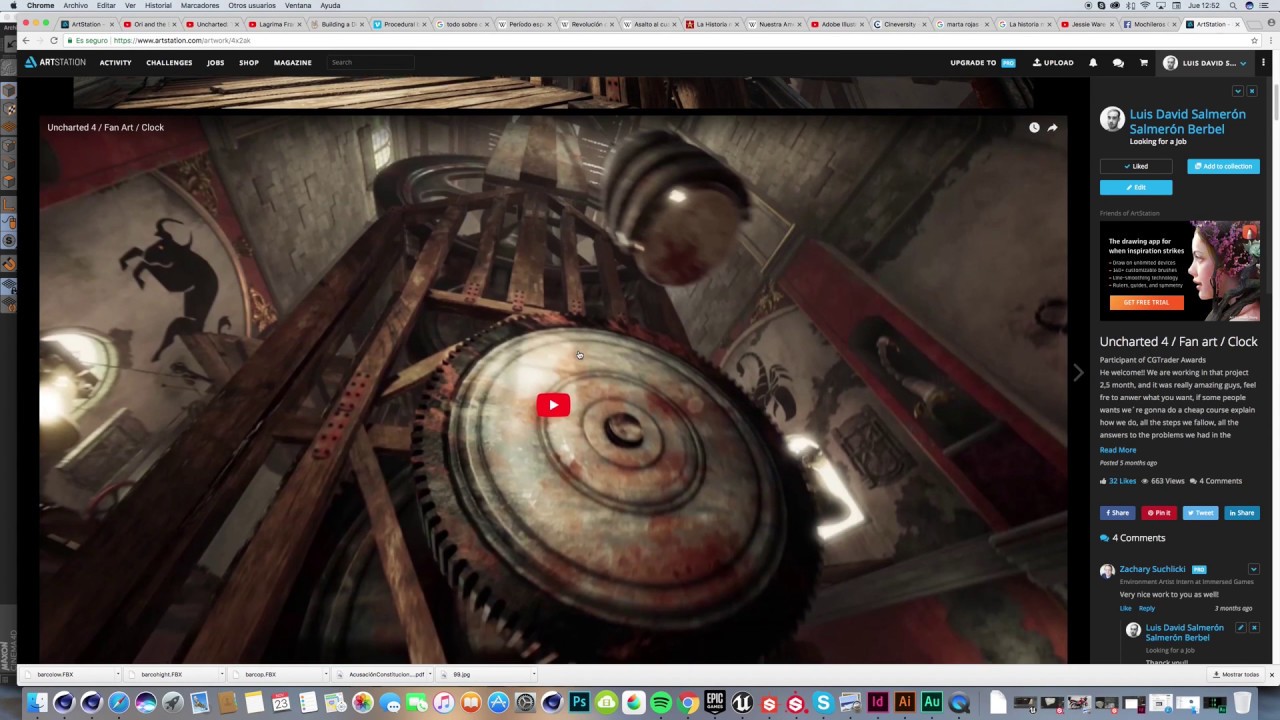This screenshot has height=720, width=1280.
Task: Open Adobe Illustrator from the dock
Action: (905, 703)
